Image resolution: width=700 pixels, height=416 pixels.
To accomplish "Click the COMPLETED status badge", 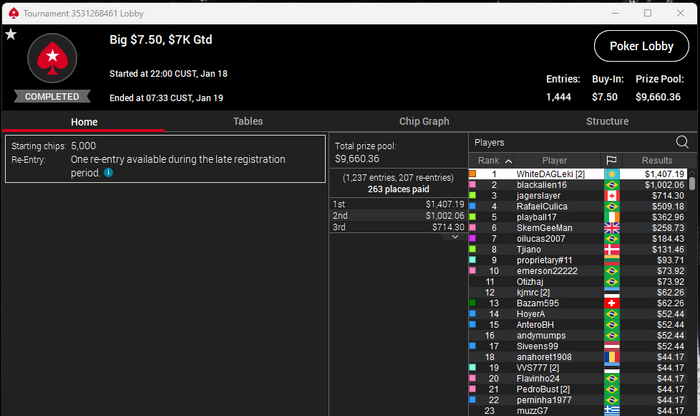I will 52,96.
